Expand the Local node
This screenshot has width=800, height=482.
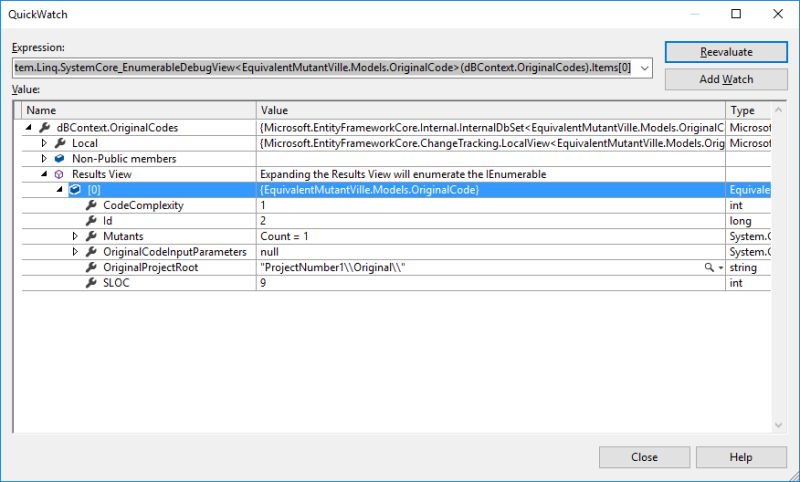point(44,143)
